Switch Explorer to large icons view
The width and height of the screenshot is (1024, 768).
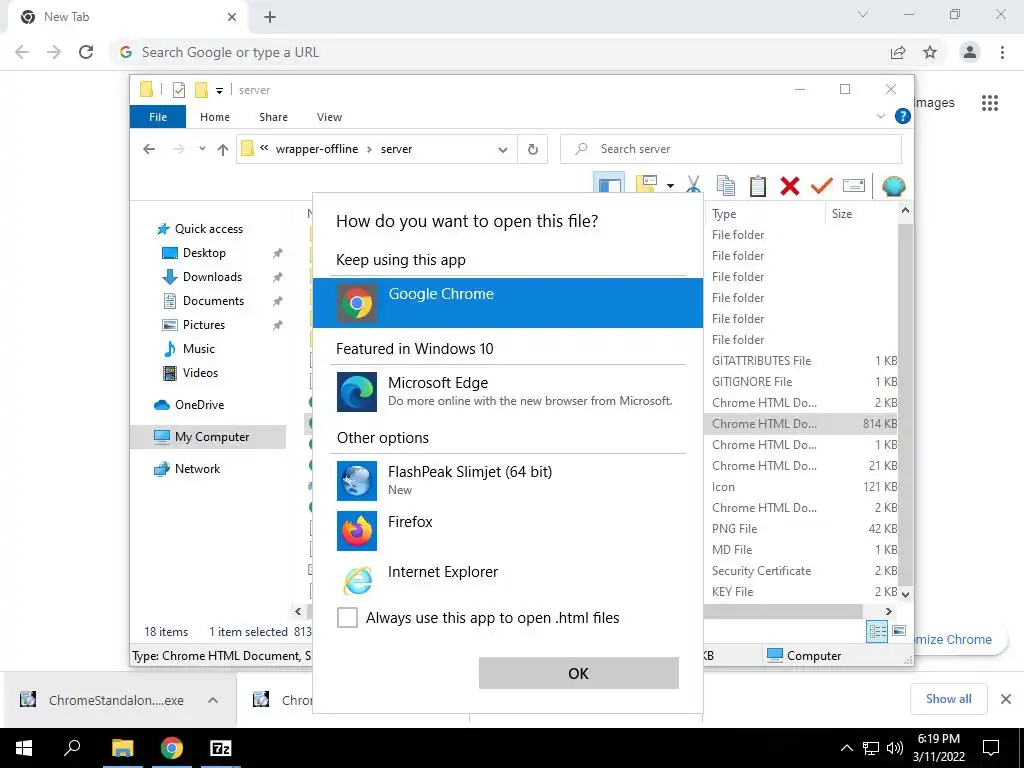click(x=899, y=631)
